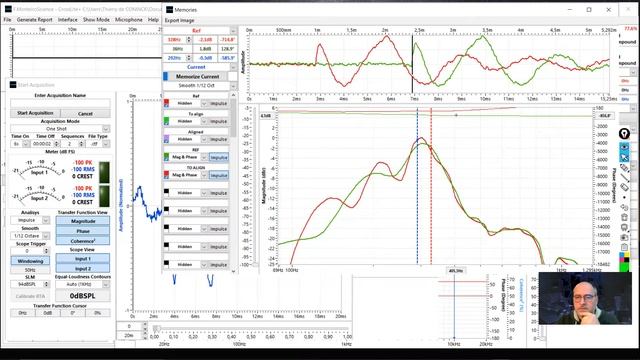This screenshot has width=640, height=360.
Task: Click Memorize Current button
Action: coord(198,76)
